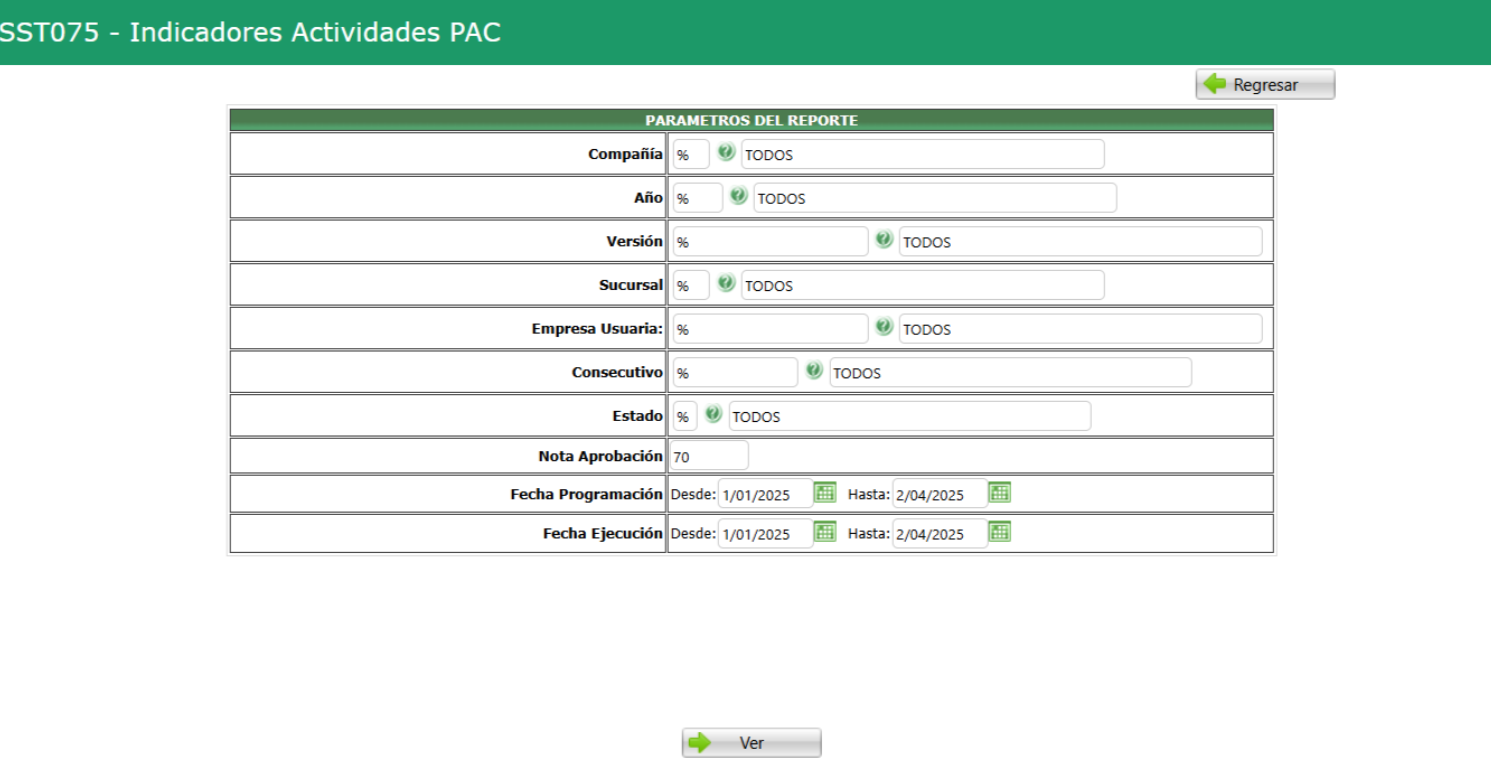Click the 'SST075 - Indicadores Actividades PAC' title

(x=250, y=32)
